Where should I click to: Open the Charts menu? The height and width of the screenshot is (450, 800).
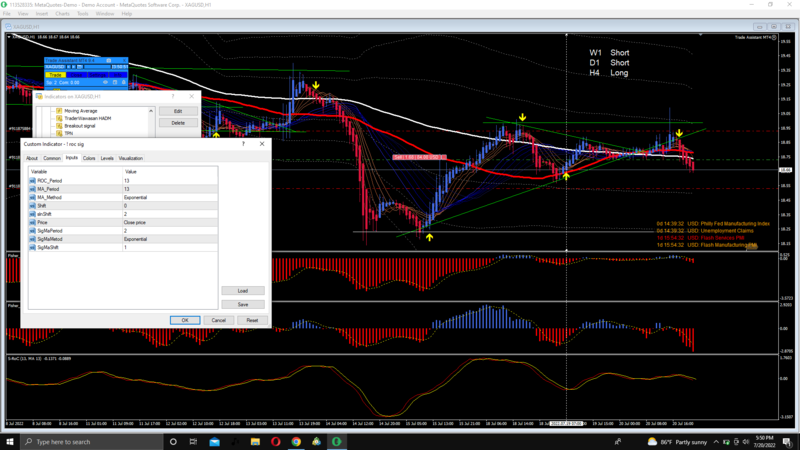tap(62, 14)
